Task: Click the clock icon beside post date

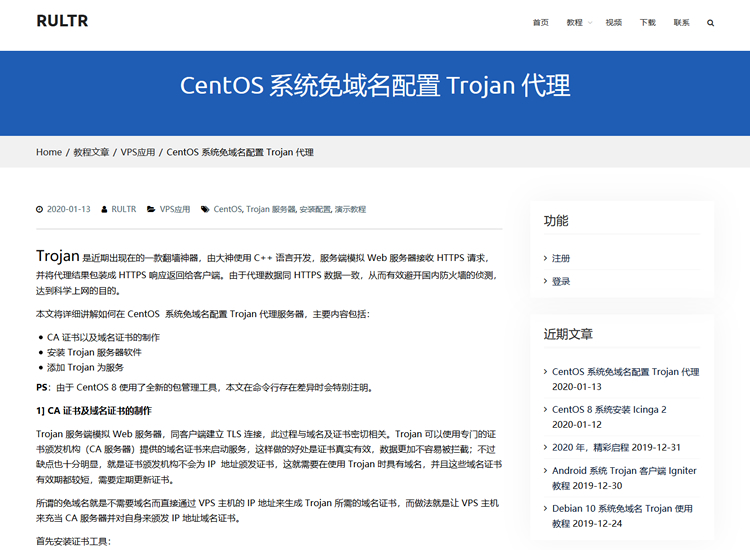Action: (39, 209)
